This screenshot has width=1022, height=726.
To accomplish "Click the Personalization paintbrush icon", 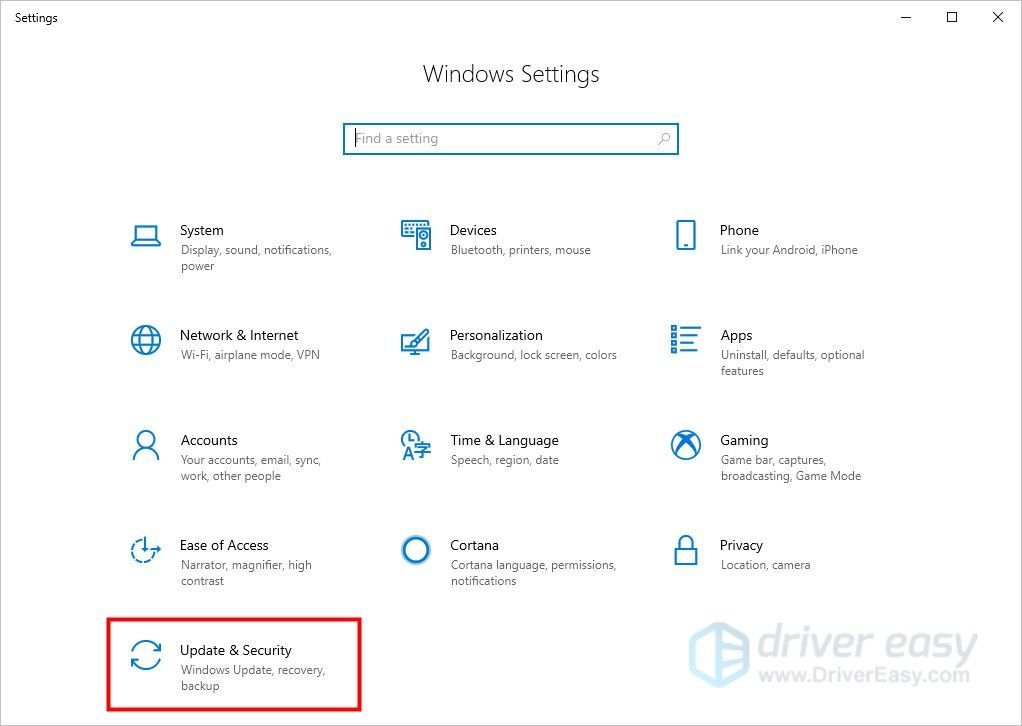I will pos(416,341).
